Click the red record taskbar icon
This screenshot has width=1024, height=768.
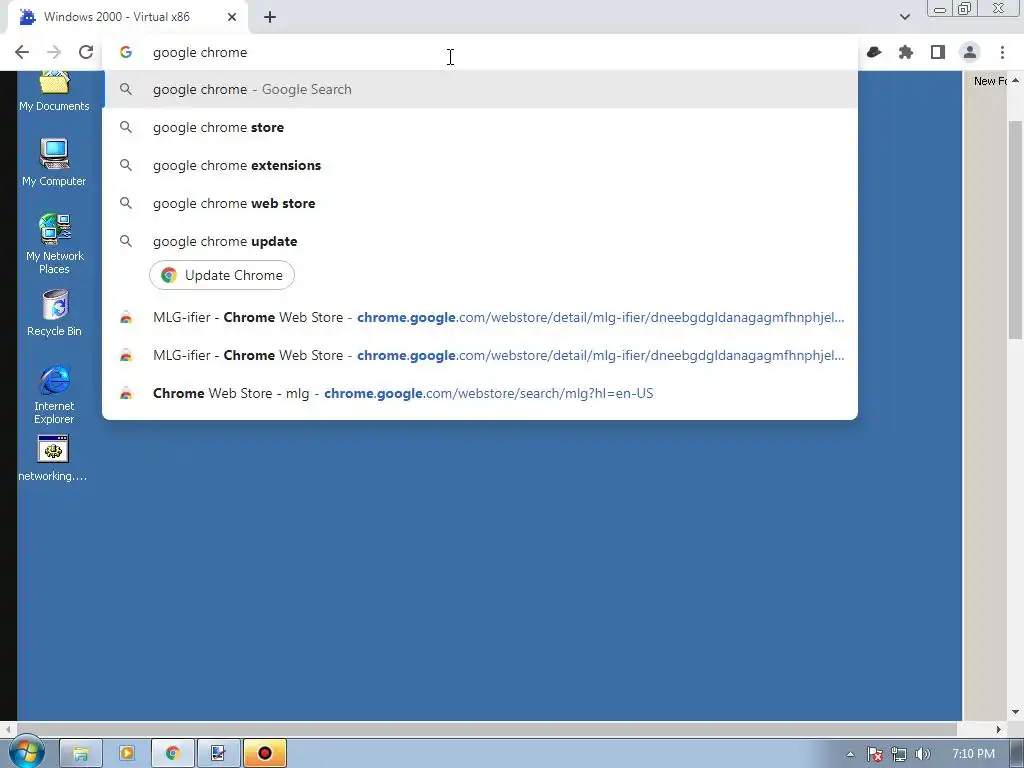click(264, 754)
